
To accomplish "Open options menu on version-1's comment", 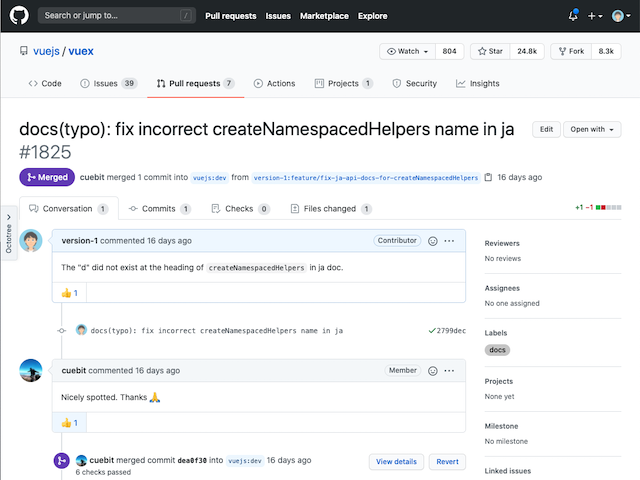I will click(449, 241).
